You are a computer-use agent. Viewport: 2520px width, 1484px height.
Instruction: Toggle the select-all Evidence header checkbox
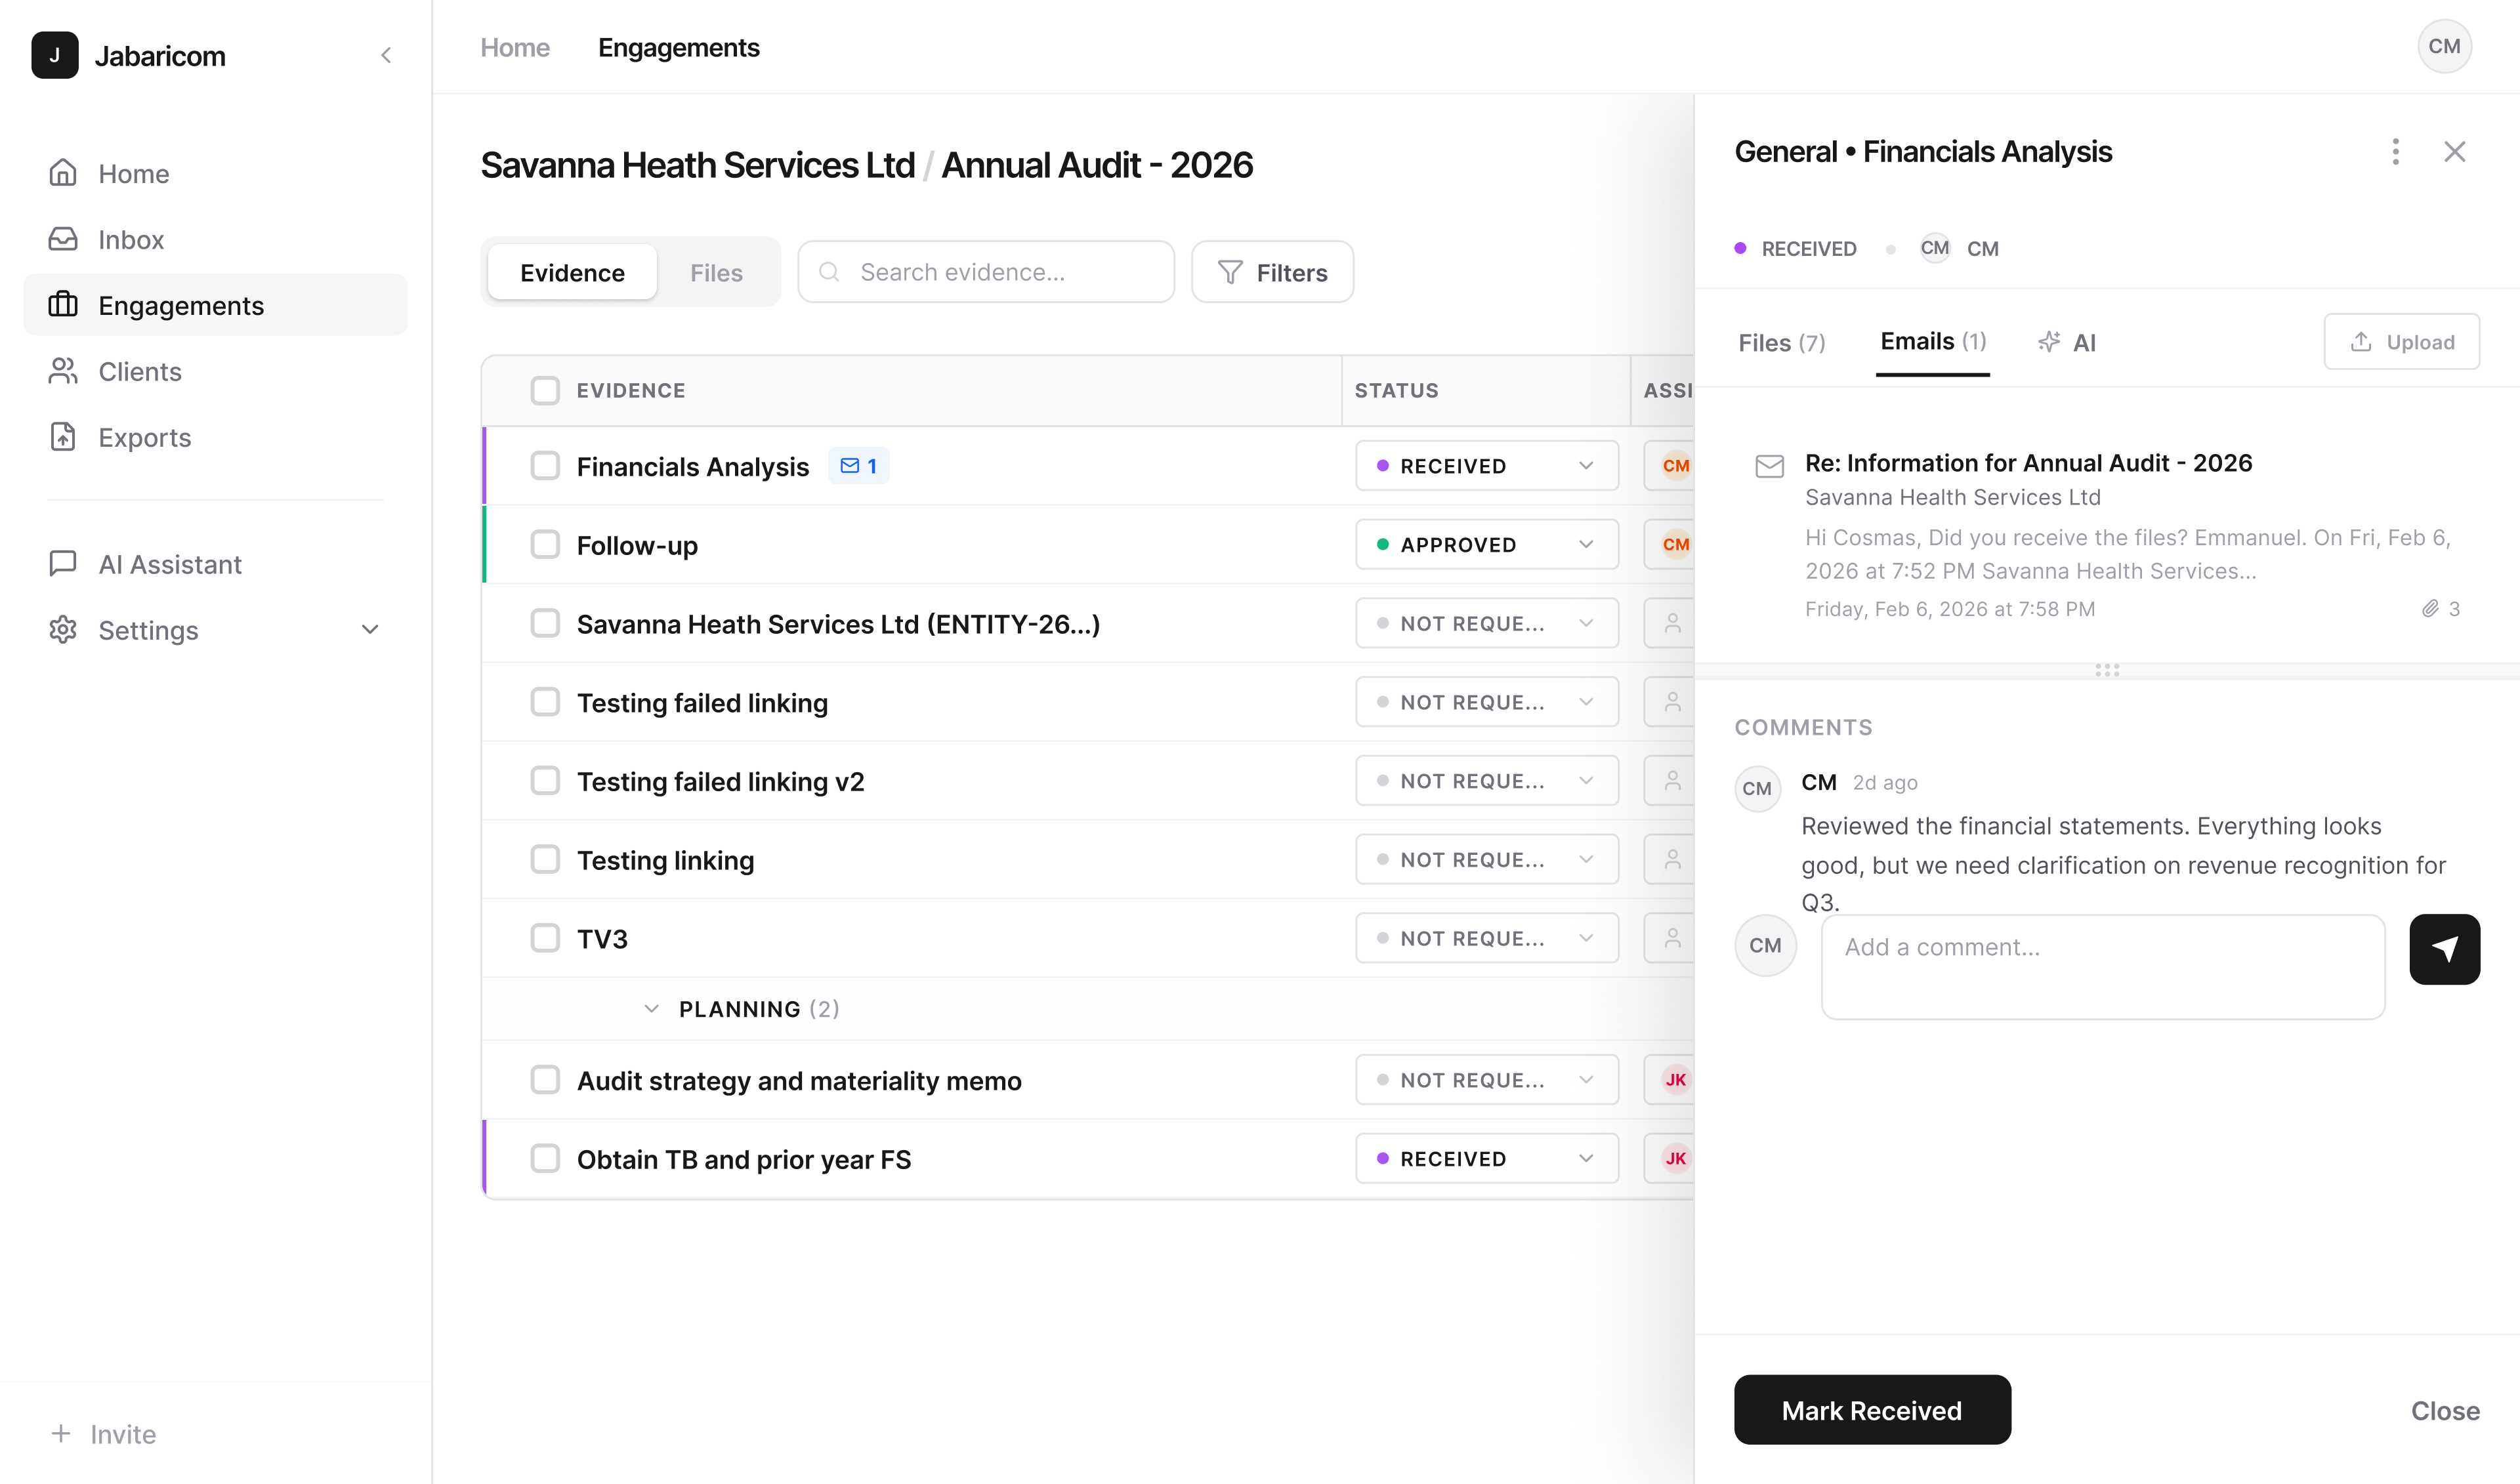point(545,390)
